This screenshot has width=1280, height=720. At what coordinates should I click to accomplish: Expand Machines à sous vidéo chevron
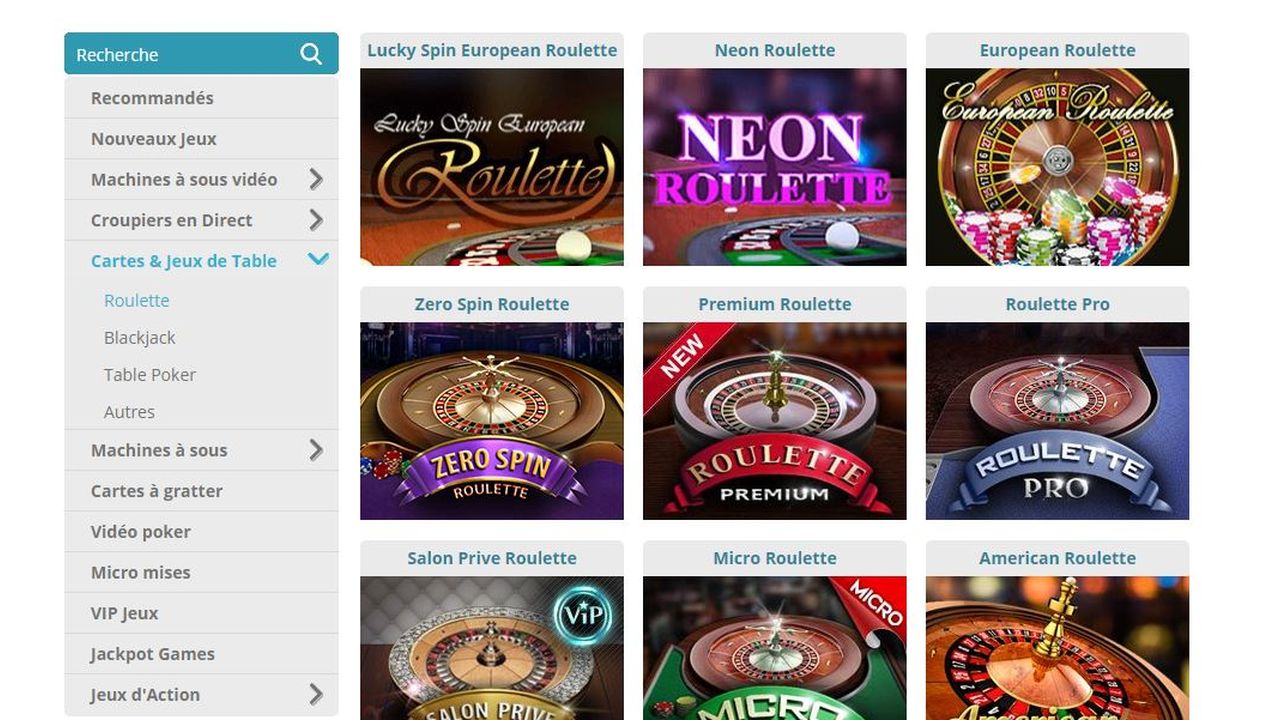(x=316, y=179)
